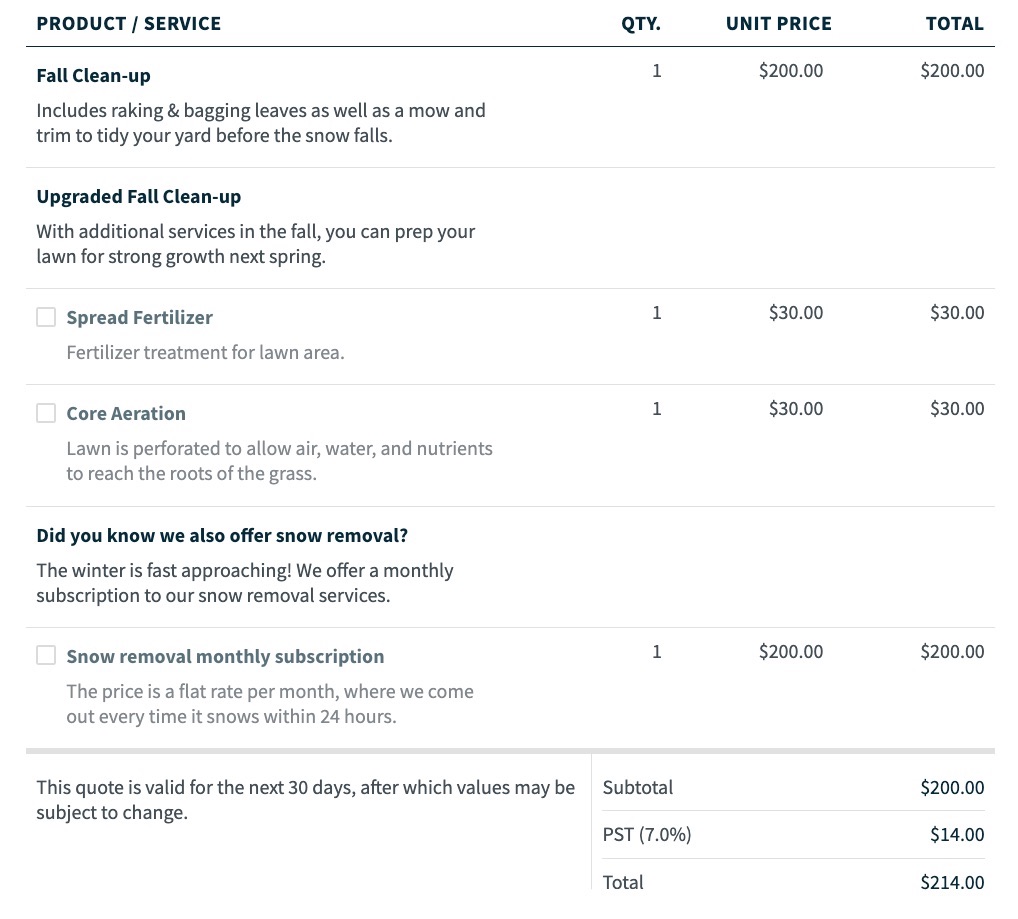Click the QTY. column header

tap(640, 23)
